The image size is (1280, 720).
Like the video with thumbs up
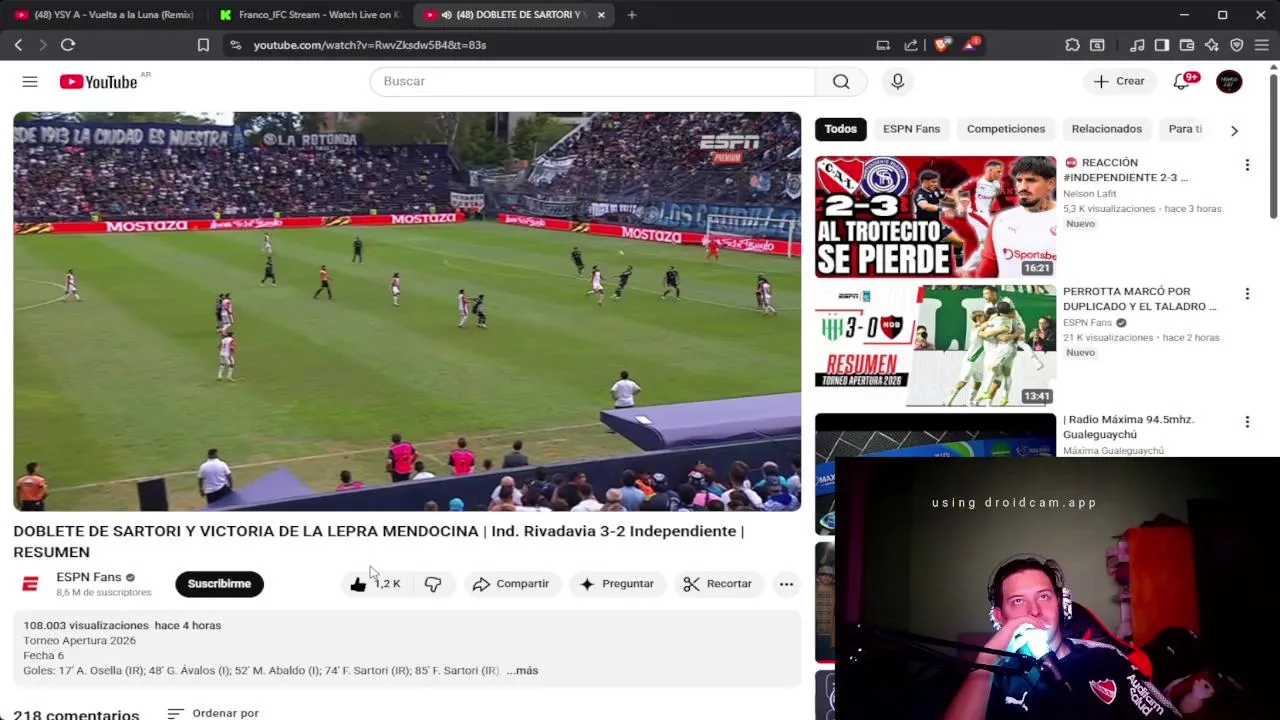(374, 584)
